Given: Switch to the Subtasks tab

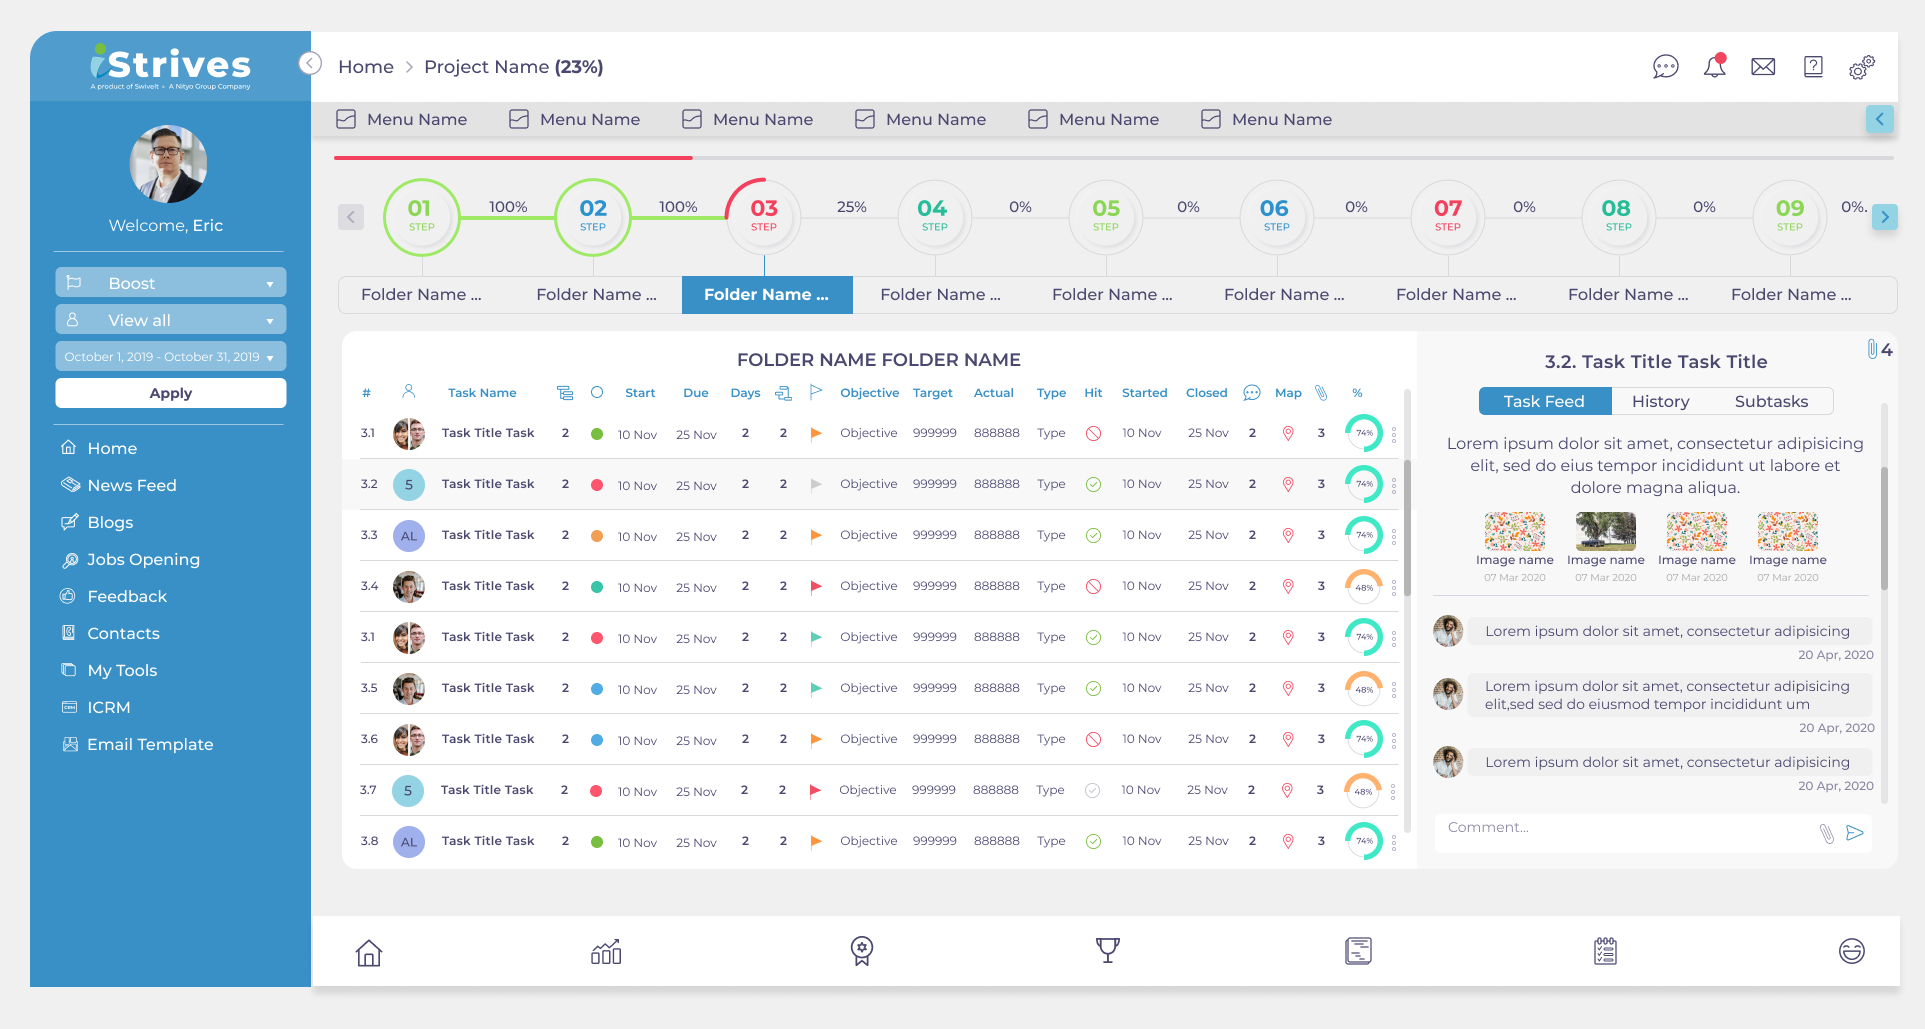Looking at the screenshot, I should 1771,401.
